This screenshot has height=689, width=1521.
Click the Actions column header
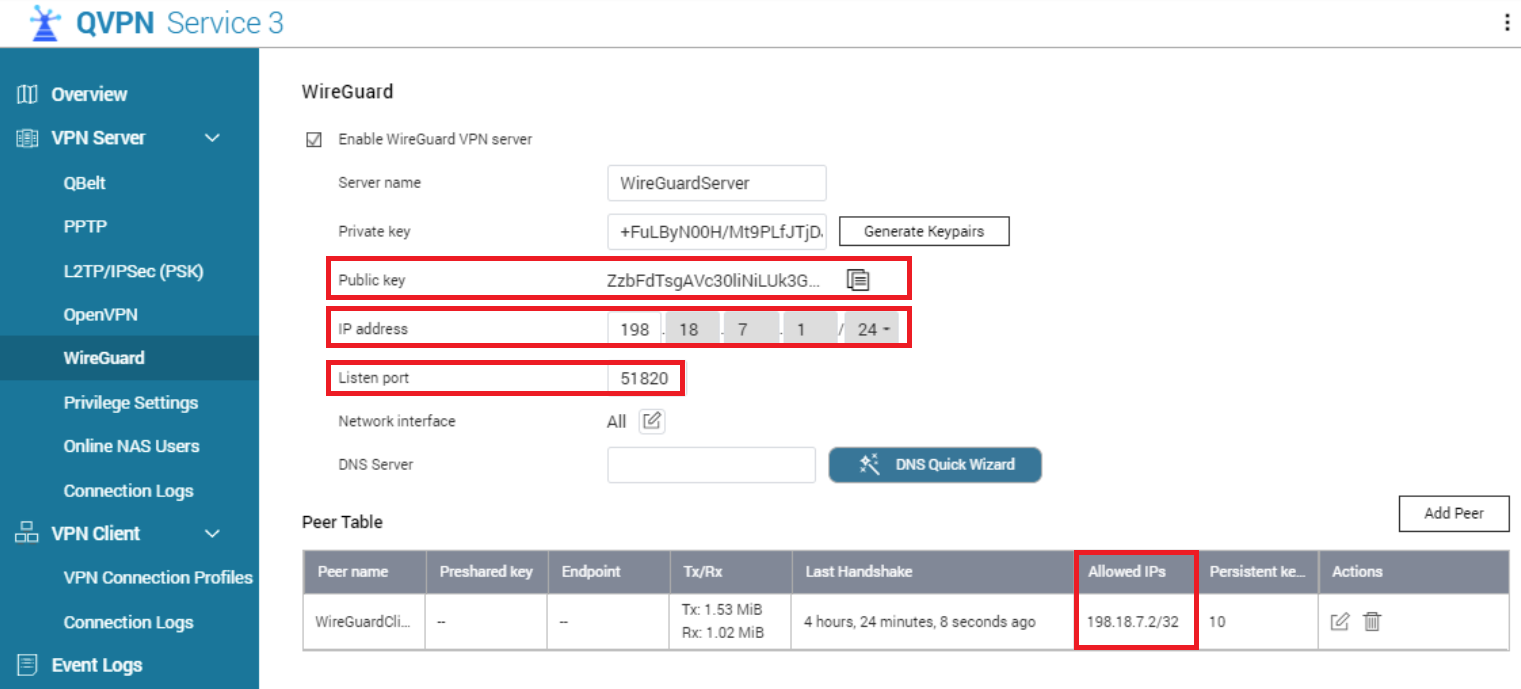[1413, 572]
